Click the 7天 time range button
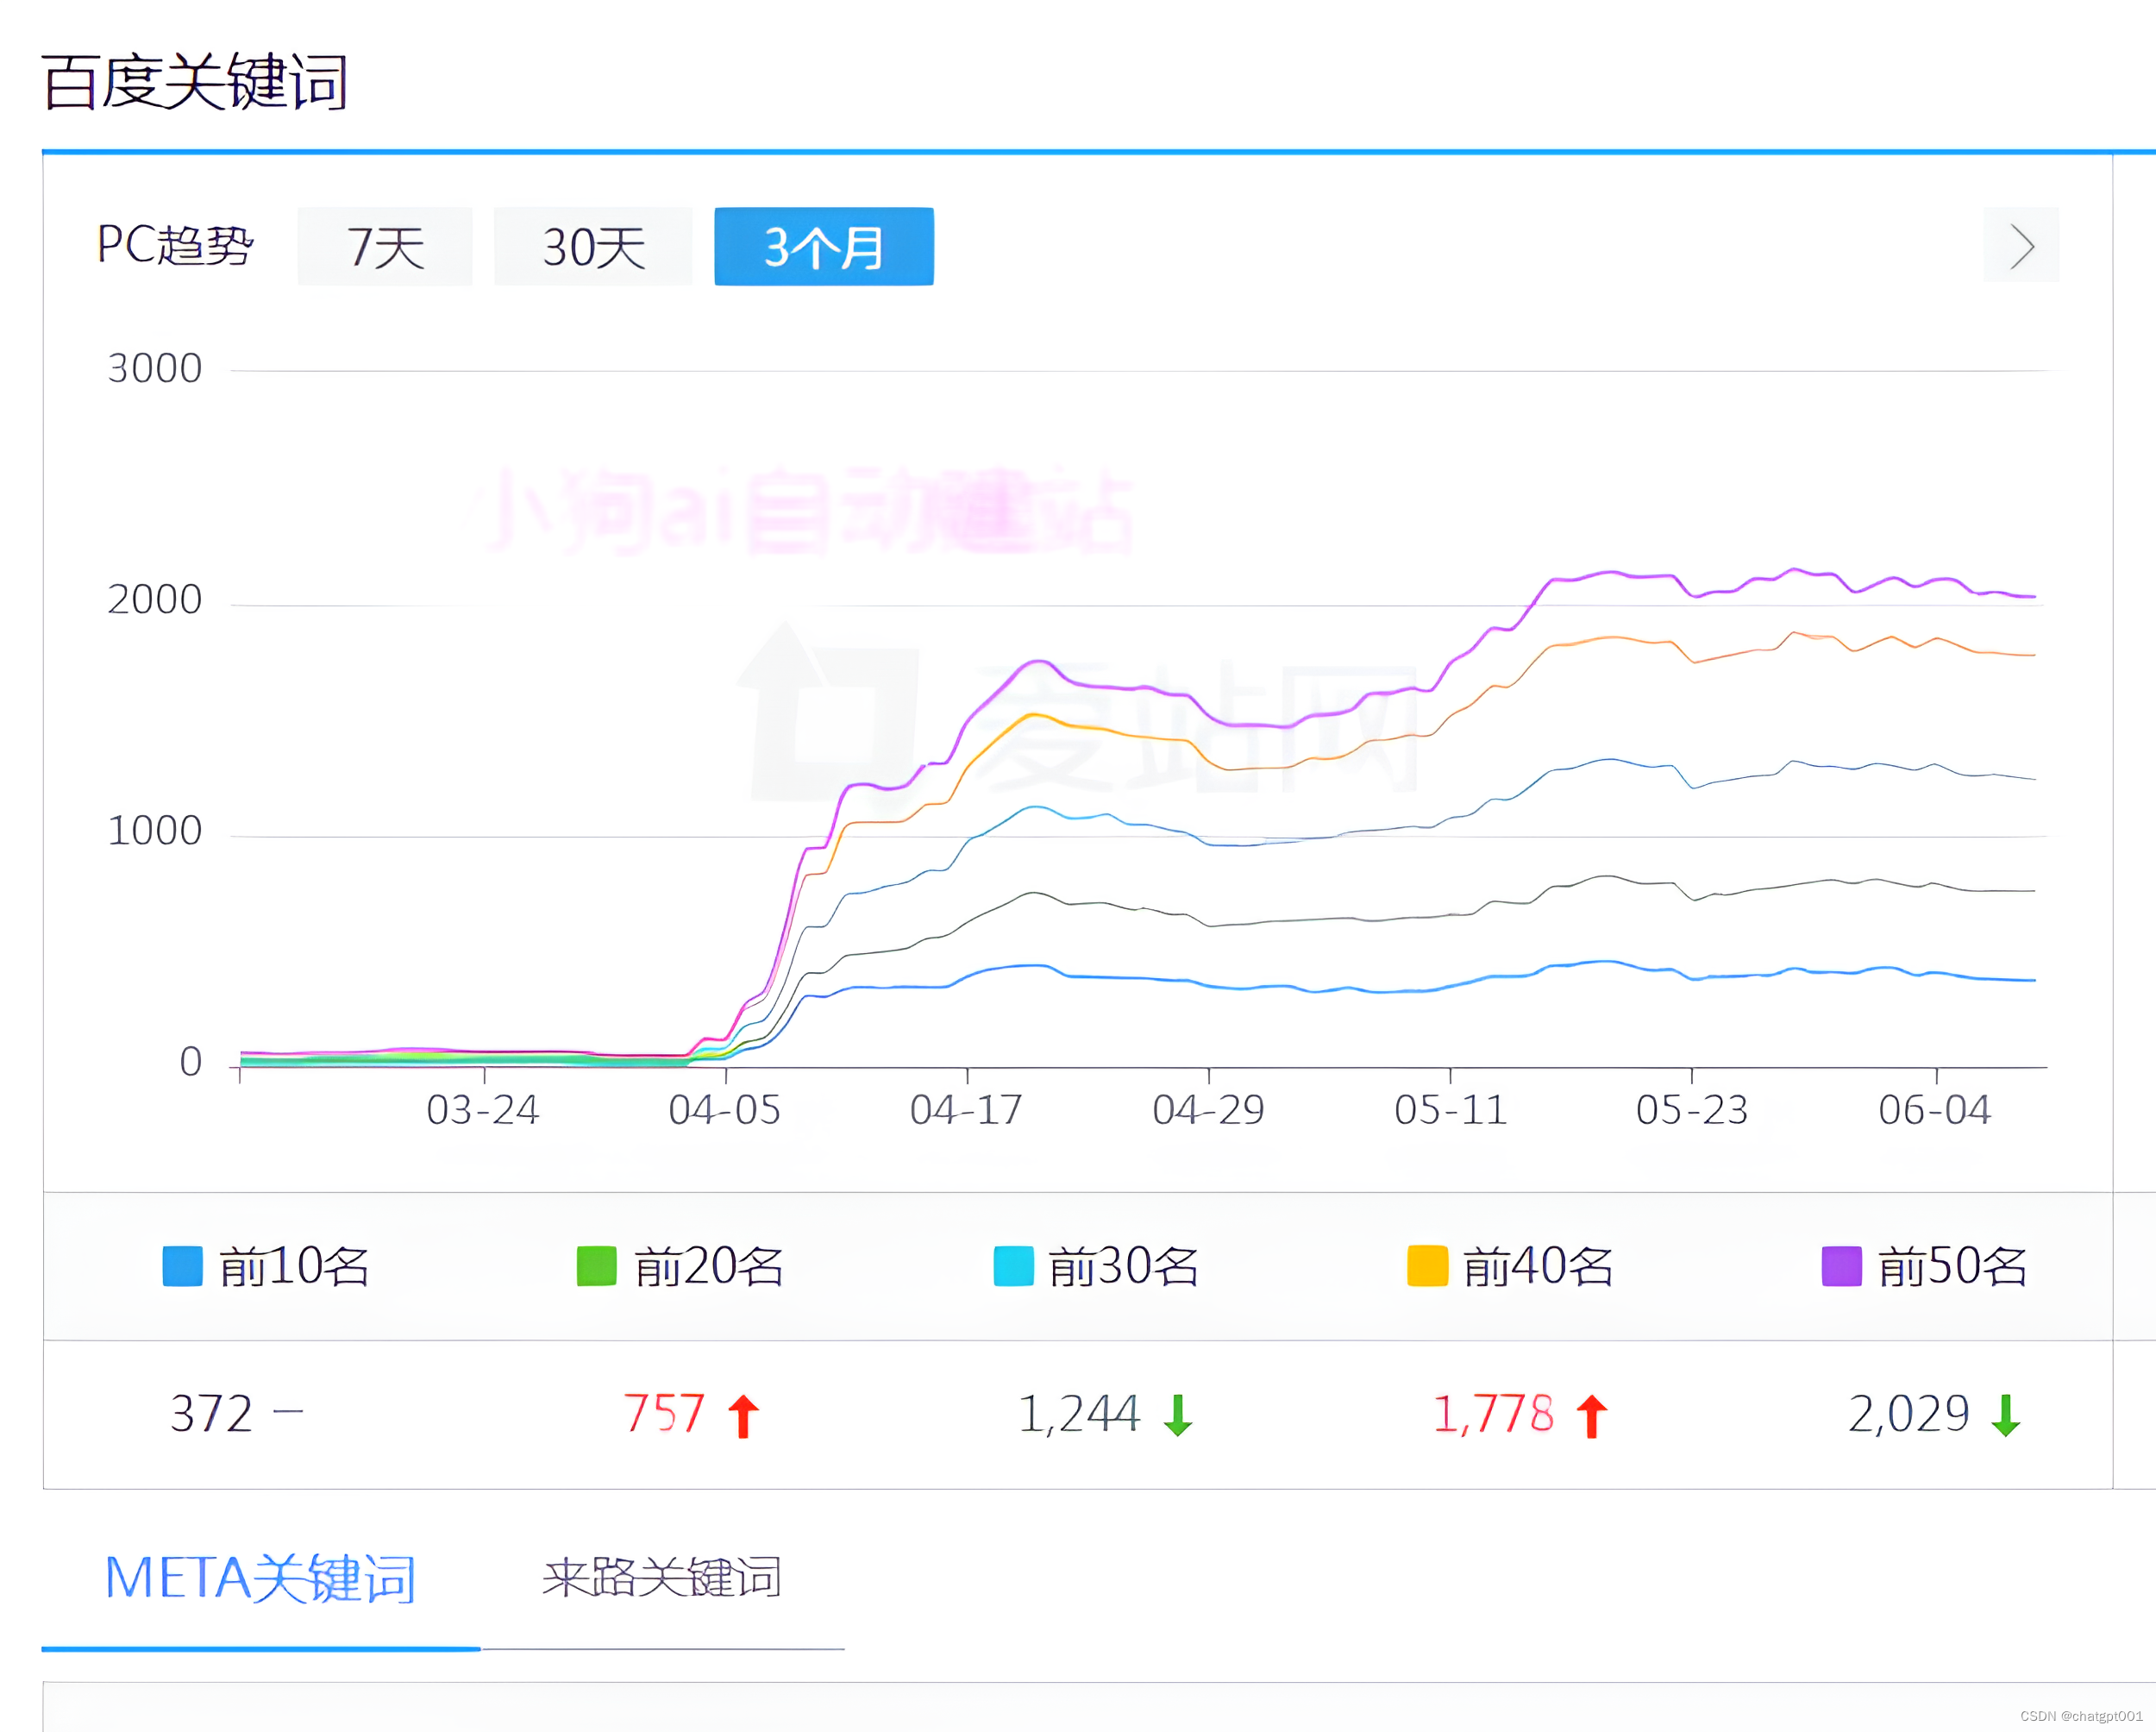 click(385, 247)
